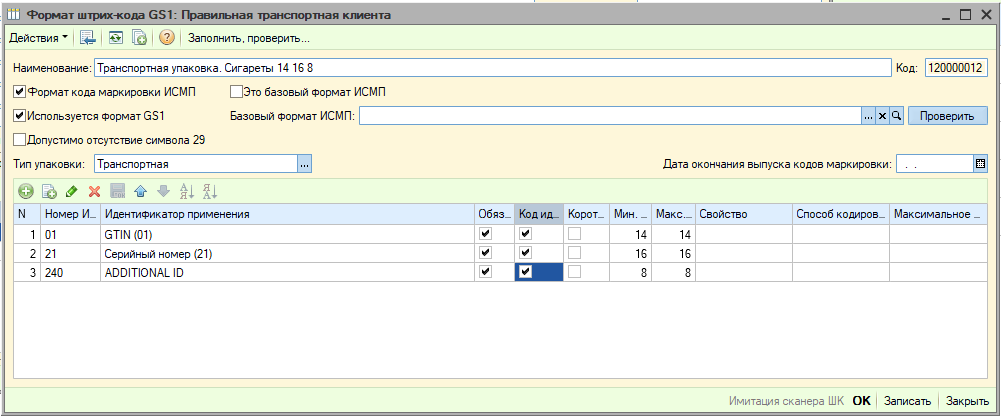Screen dimensions: 1001x418
Task: Enable Это базовый формат ИСМП checkbox
Action: [237, 92]
